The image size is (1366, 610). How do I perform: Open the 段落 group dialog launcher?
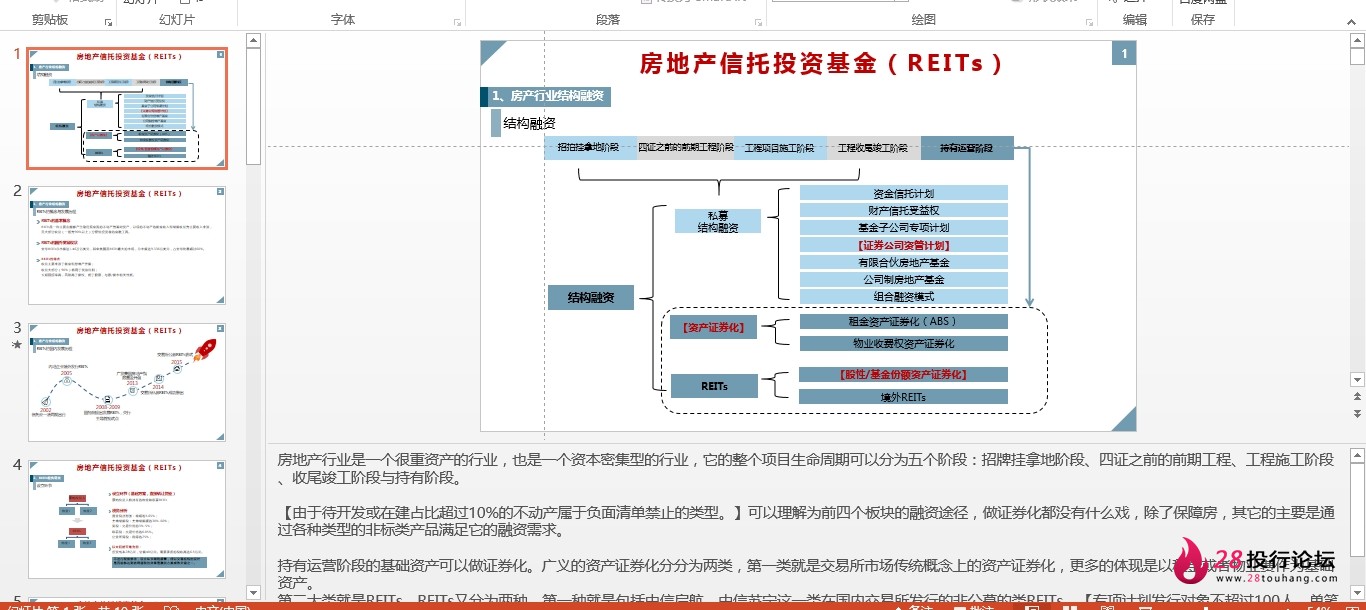tap(759, 21)
